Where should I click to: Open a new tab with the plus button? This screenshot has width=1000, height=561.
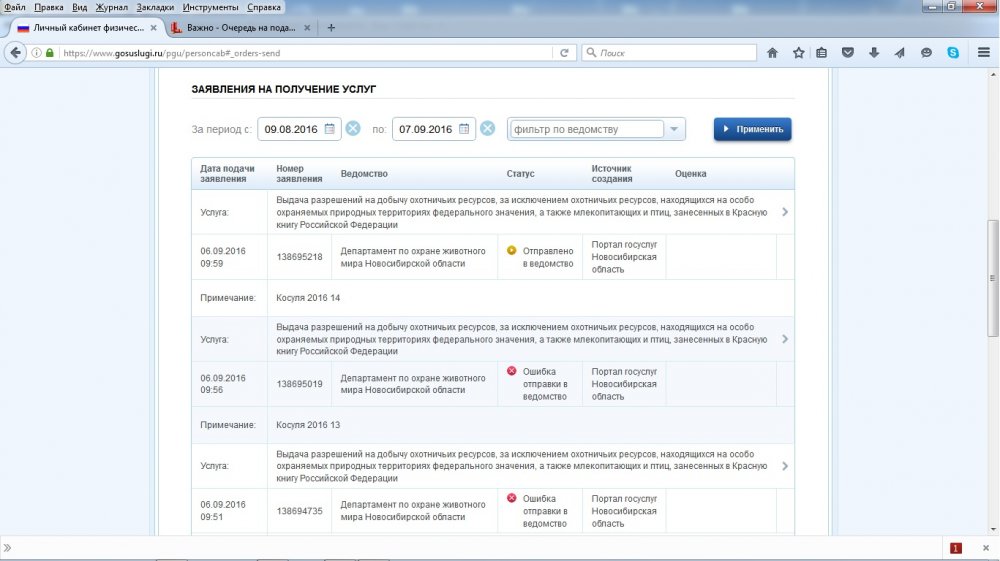(x=331, y=28)
